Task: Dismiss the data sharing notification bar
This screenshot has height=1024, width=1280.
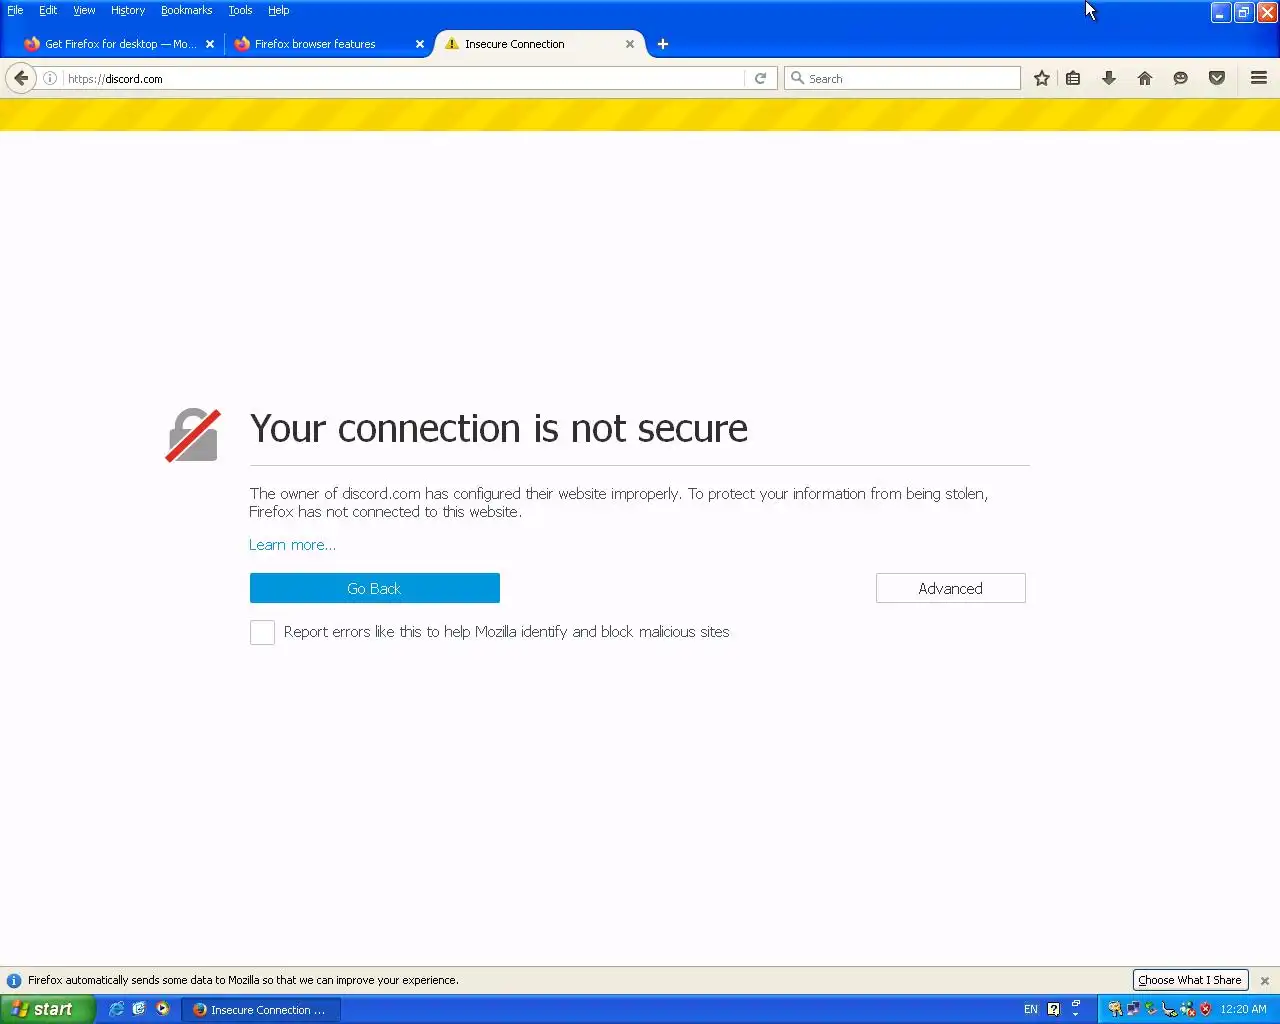Action: 1265,981
